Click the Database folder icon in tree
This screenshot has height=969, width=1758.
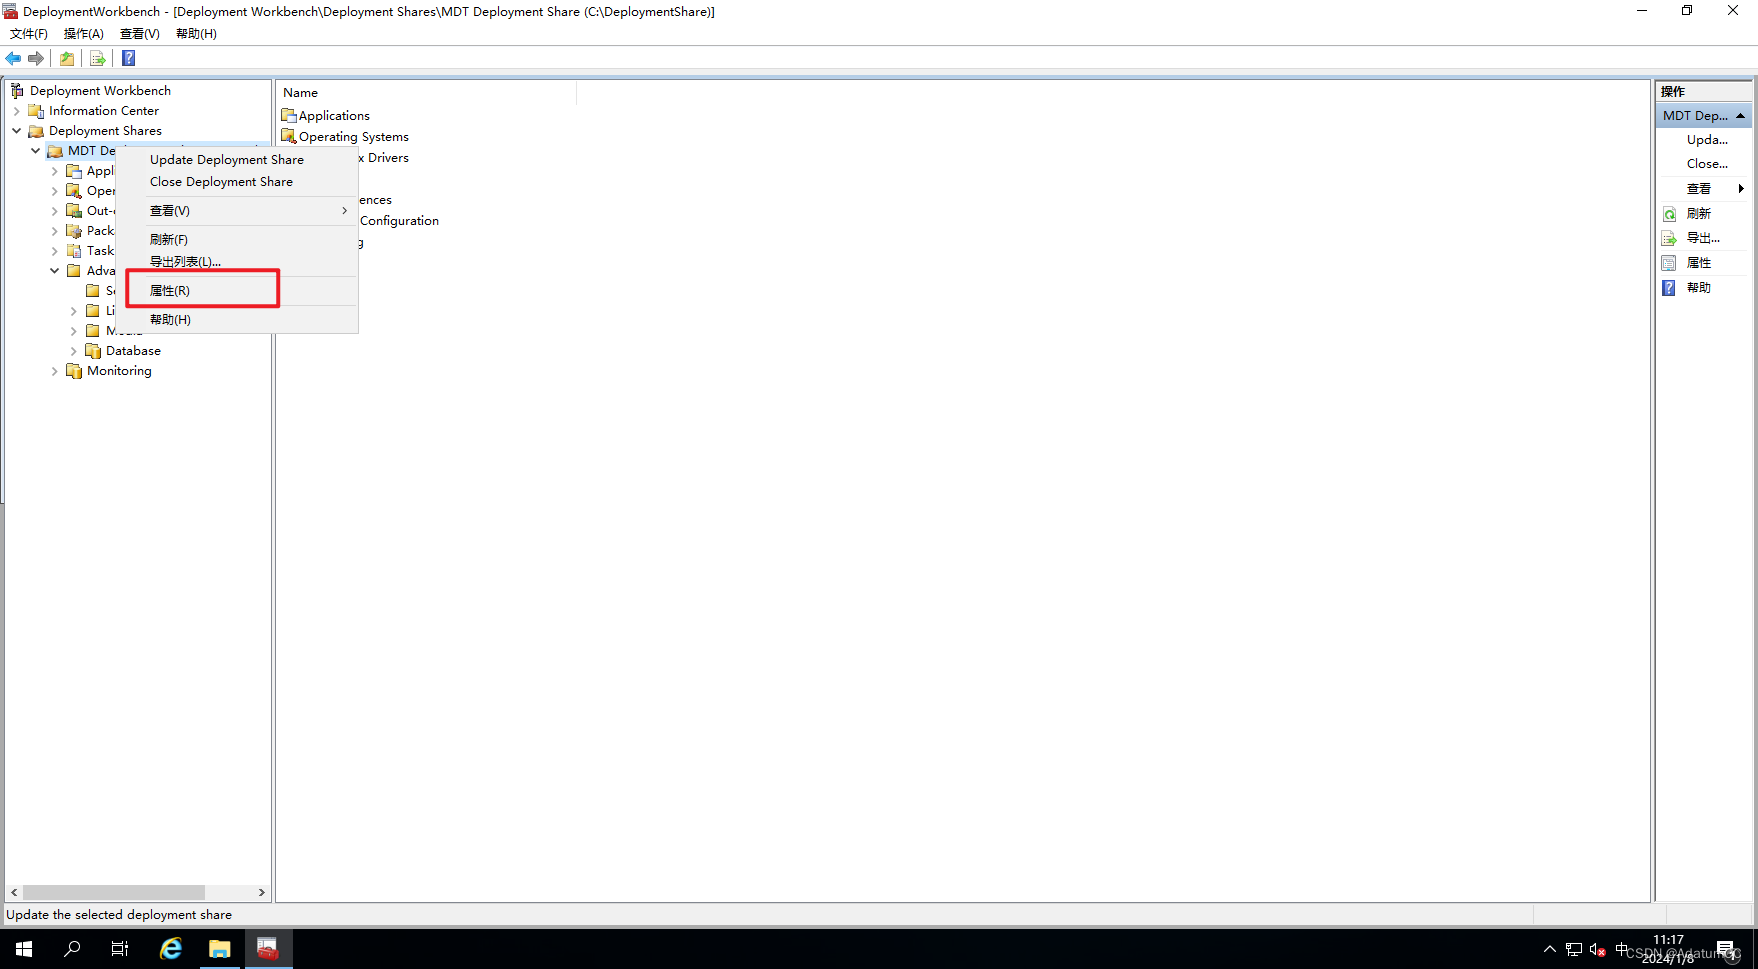tap(93, 351)
